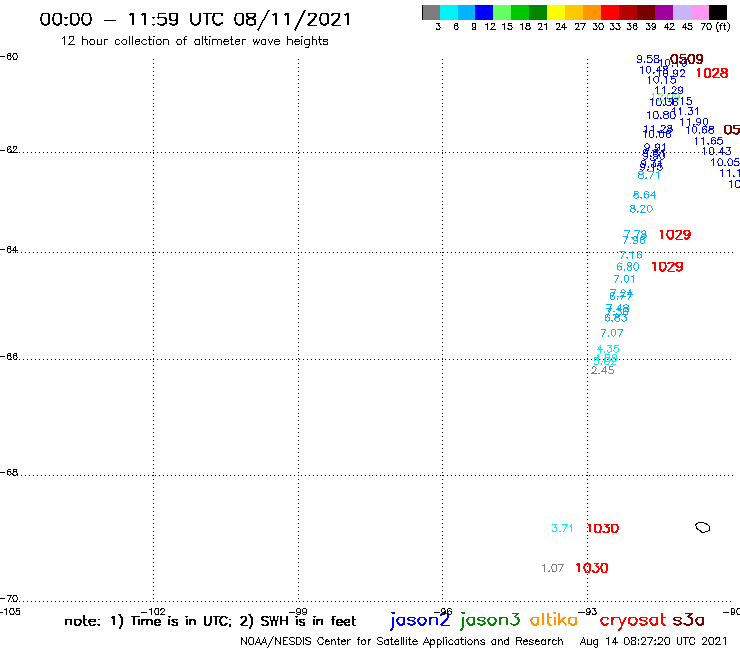Image resolution: width=740 pixels, height=650 pixels.
Task: Select the '7.16' wave height reading
Action: pos(631,255)
